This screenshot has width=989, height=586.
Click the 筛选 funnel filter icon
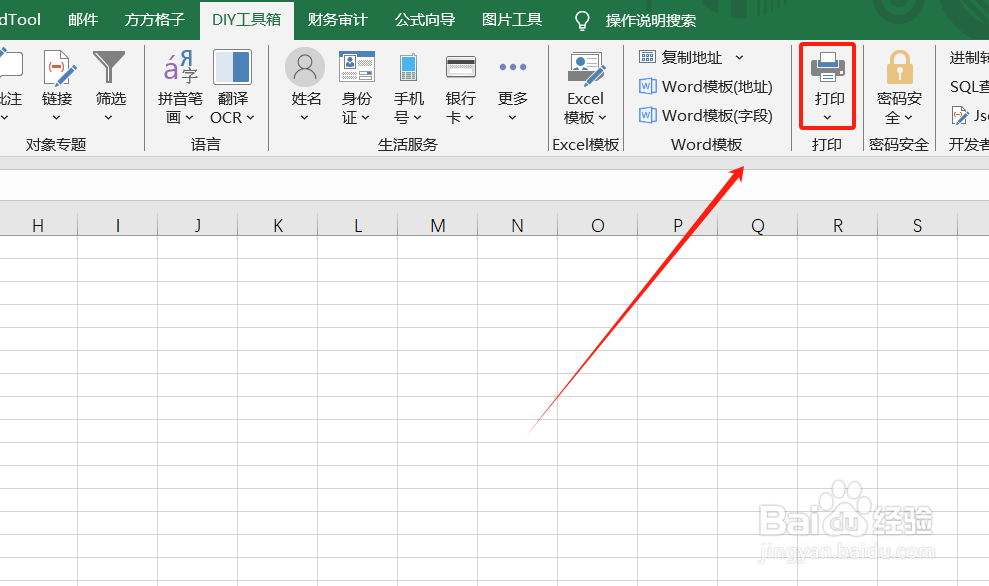click(x=109, y=67)
